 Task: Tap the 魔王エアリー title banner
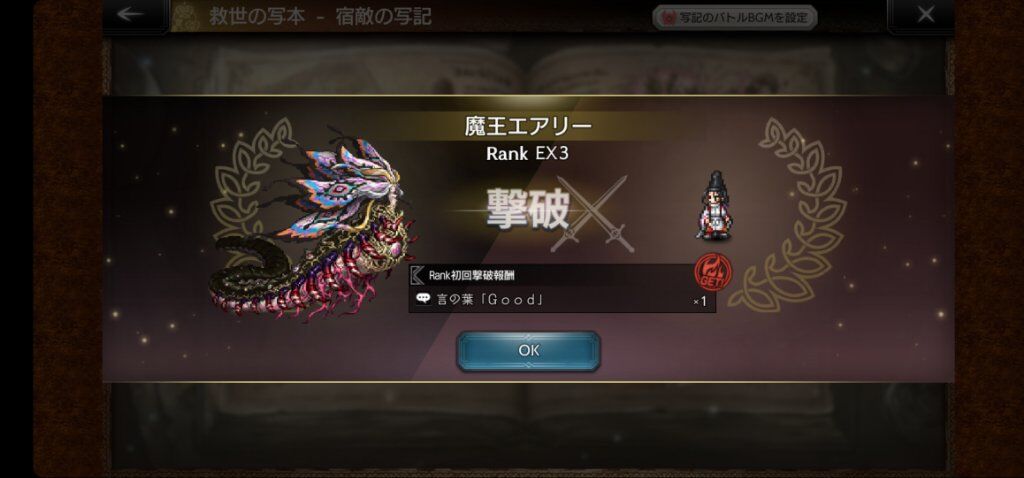528,126
